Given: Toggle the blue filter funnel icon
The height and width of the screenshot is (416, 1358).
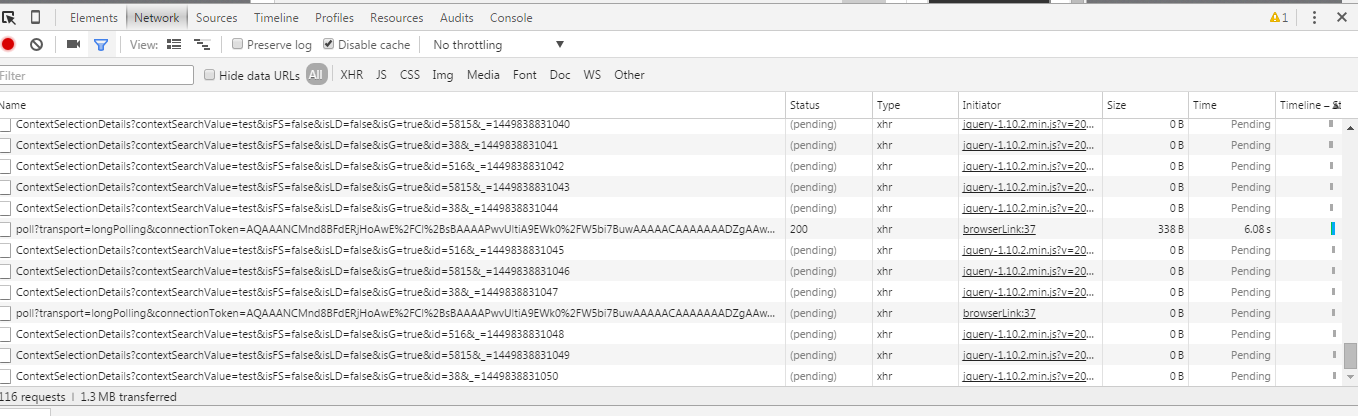Looking at the screenshot, I should [100, 44].
